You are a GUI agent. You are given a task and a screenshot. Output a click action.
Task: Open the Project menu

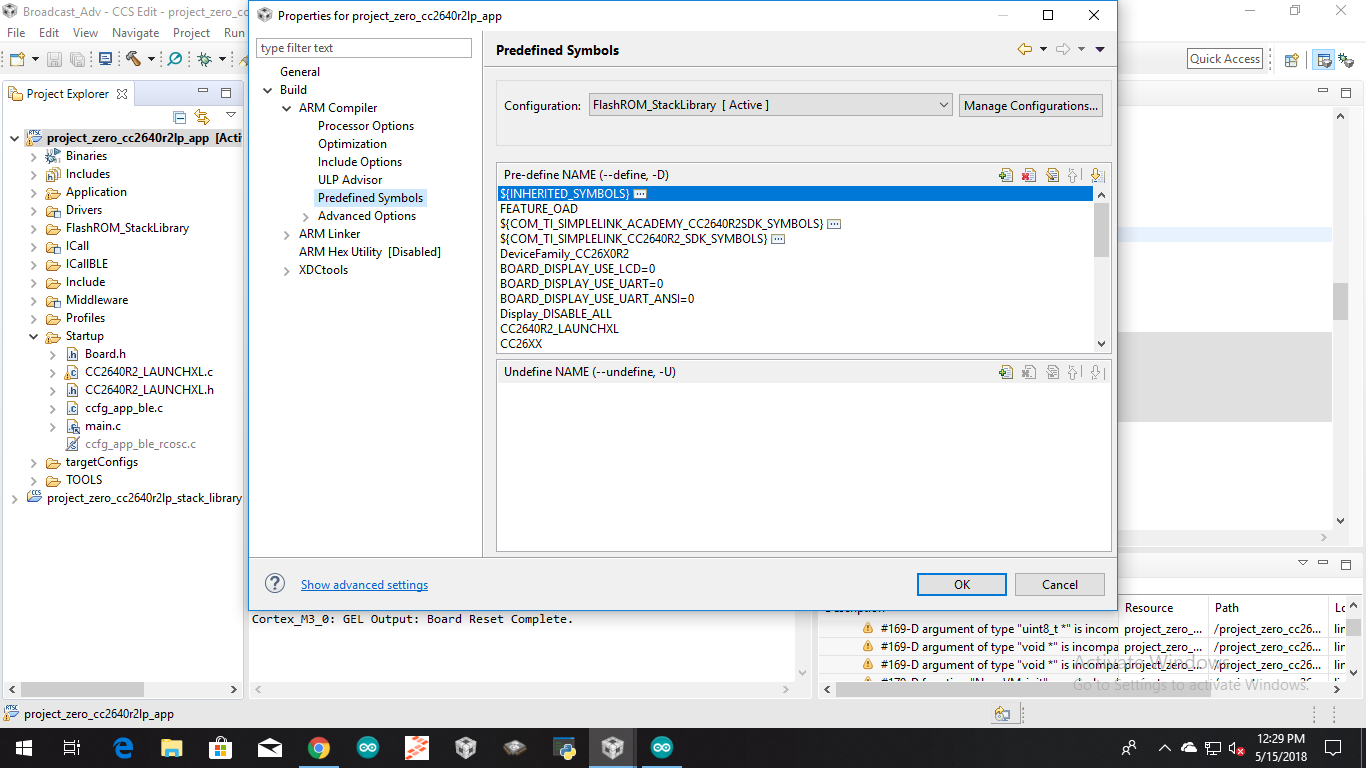[192, 33]
